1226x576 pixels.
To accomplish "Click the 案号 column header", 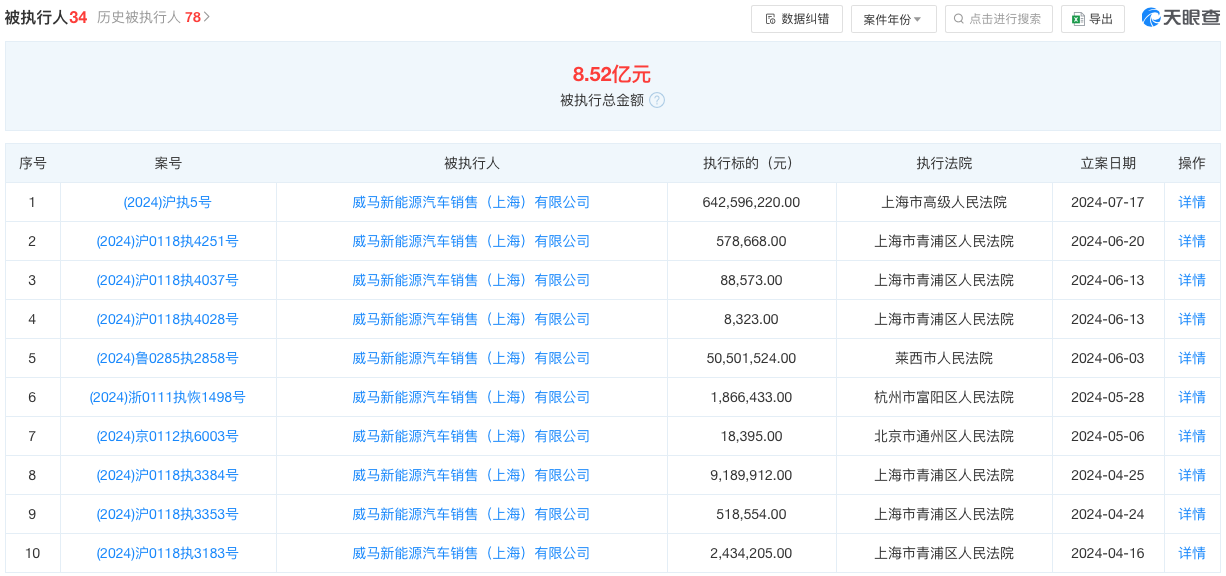I will click(168, 163).
